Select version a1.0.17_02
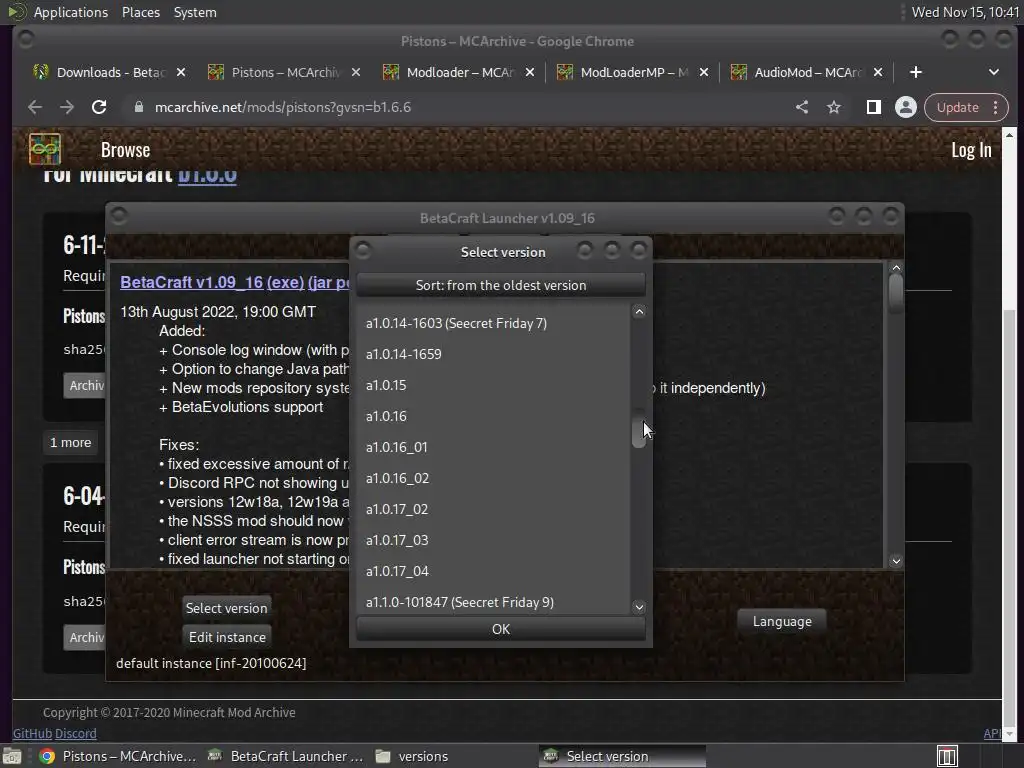 click(494, 509)
